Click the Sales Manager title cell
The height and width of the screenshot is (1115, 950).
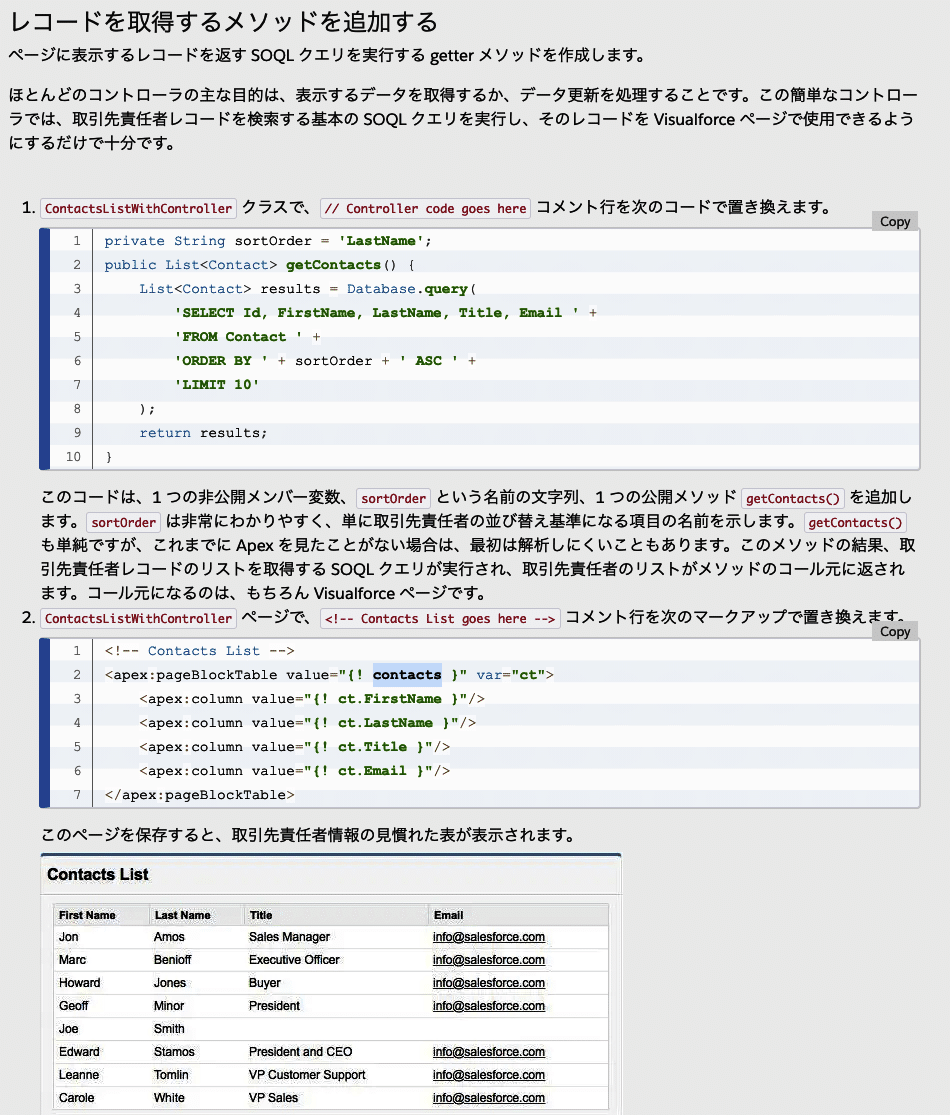click(289, 937)
